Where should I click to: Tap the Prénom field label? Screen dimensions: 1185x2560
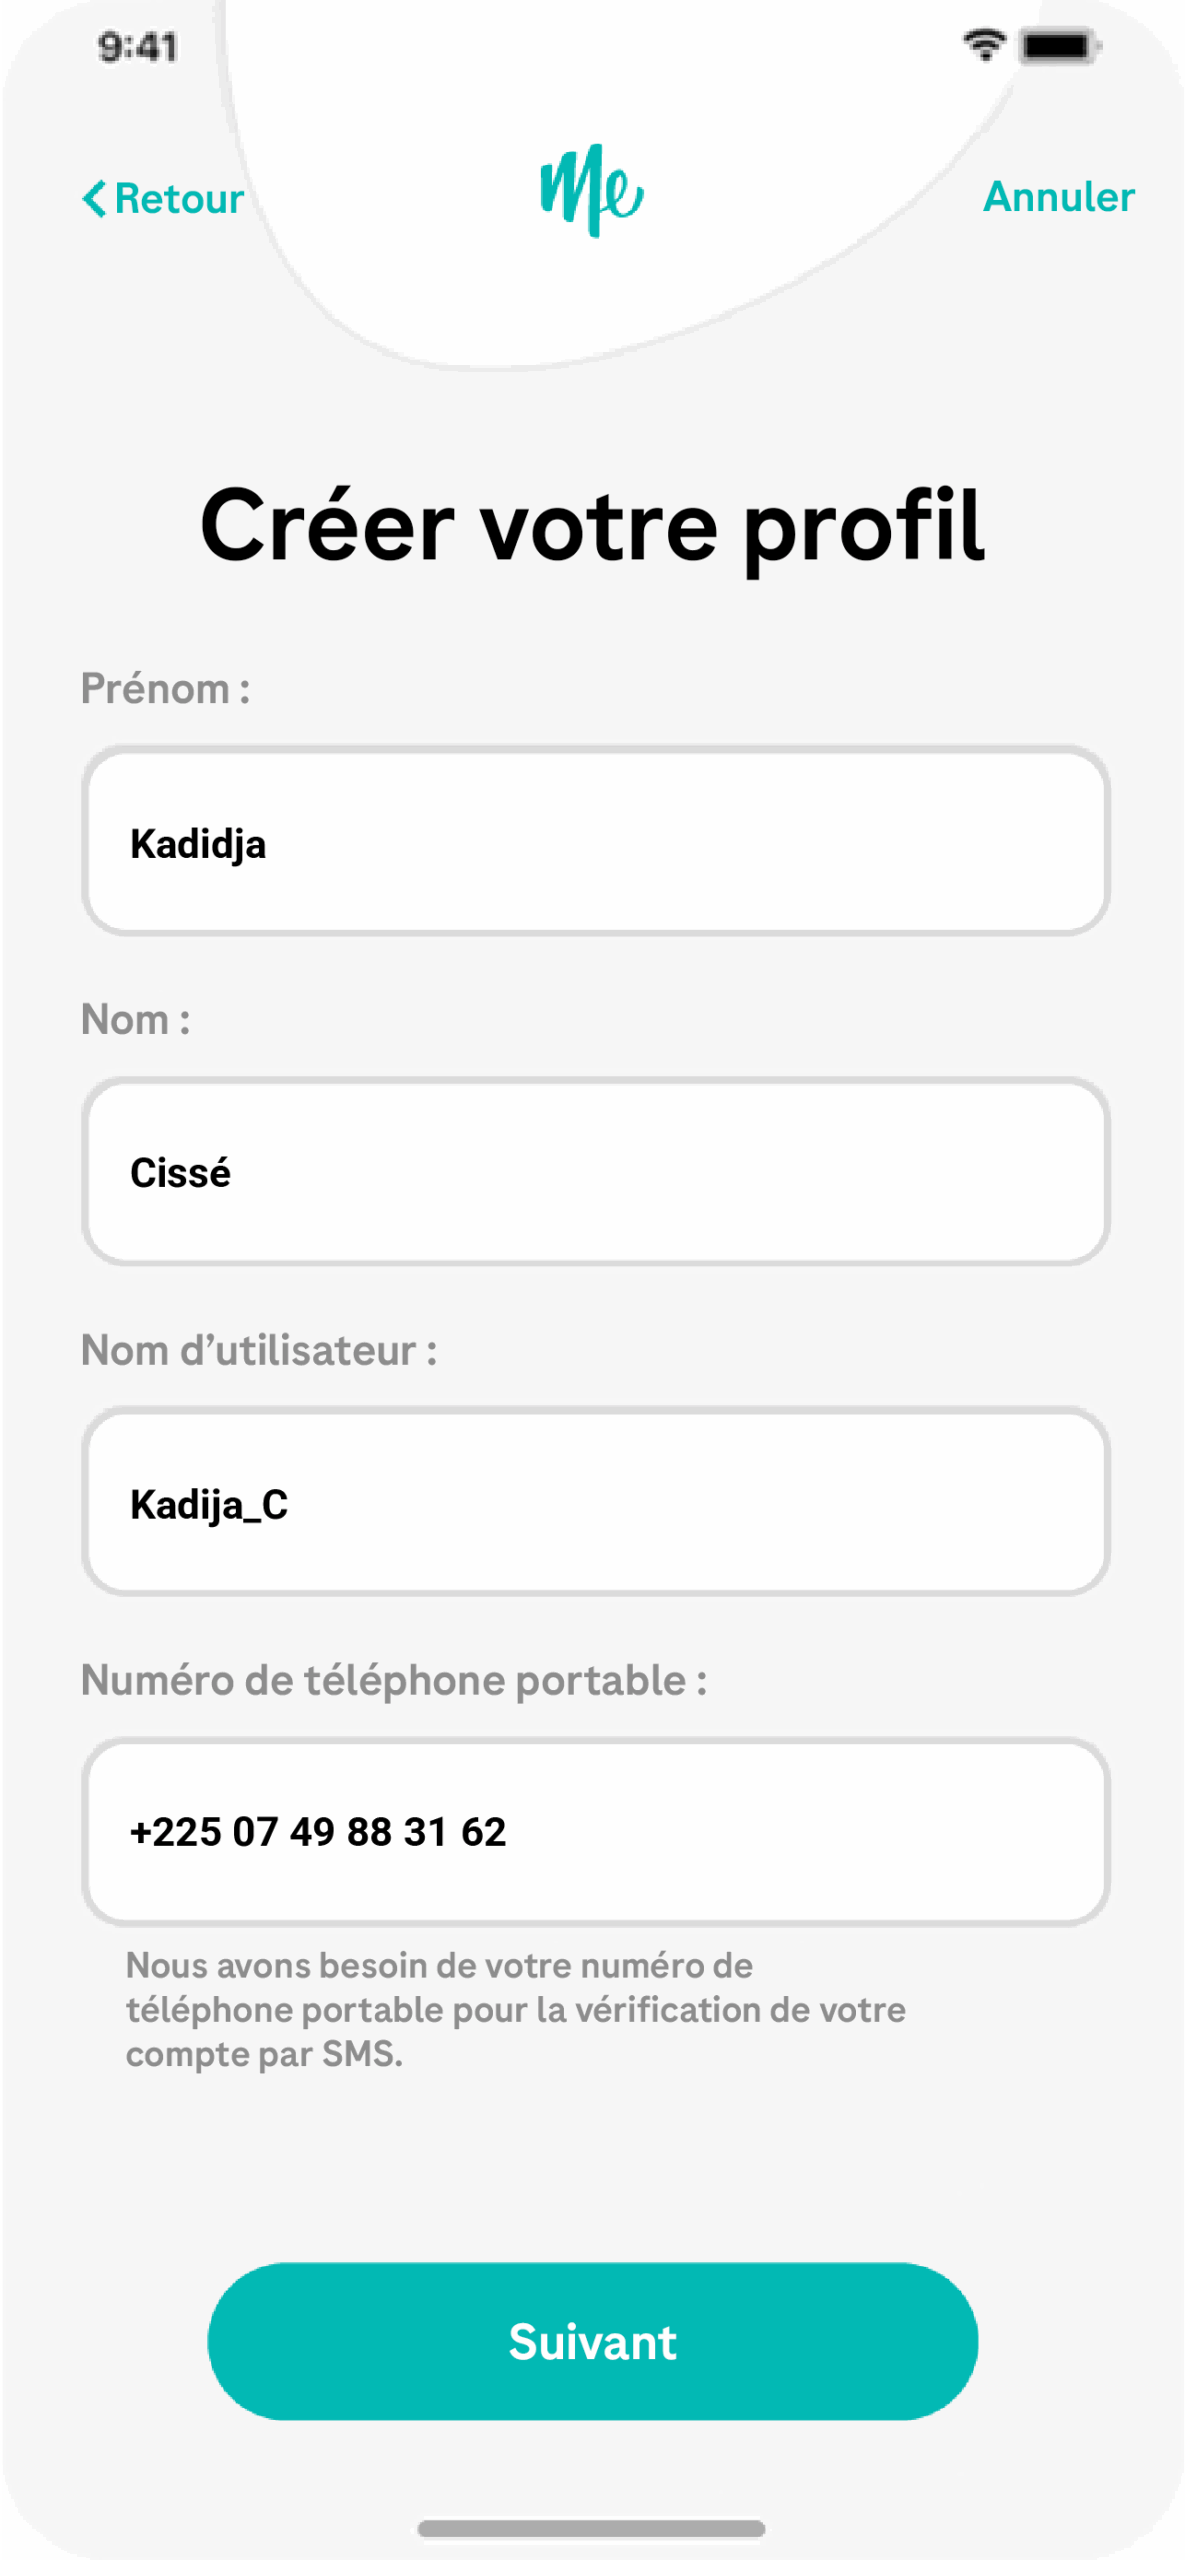point(165,689)
